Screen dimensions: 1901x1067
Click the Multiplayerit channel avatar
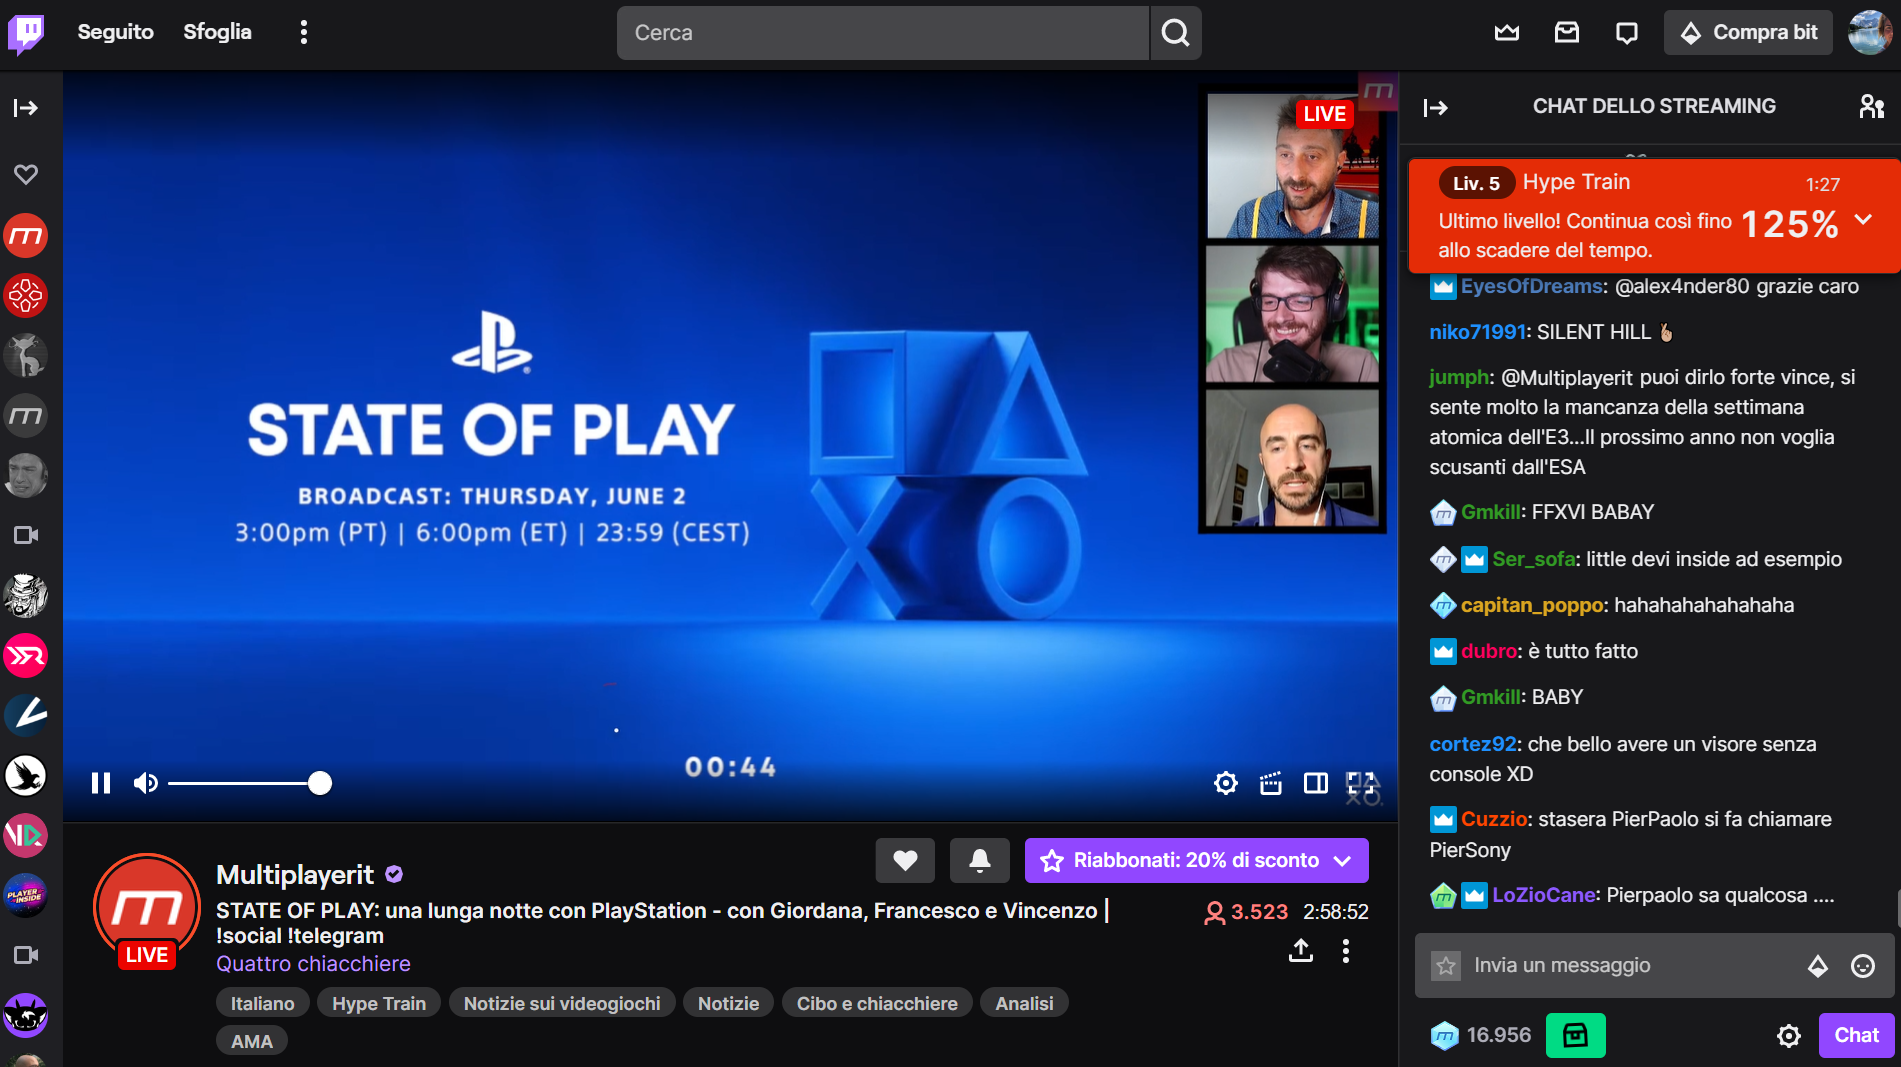pos(147,907)
